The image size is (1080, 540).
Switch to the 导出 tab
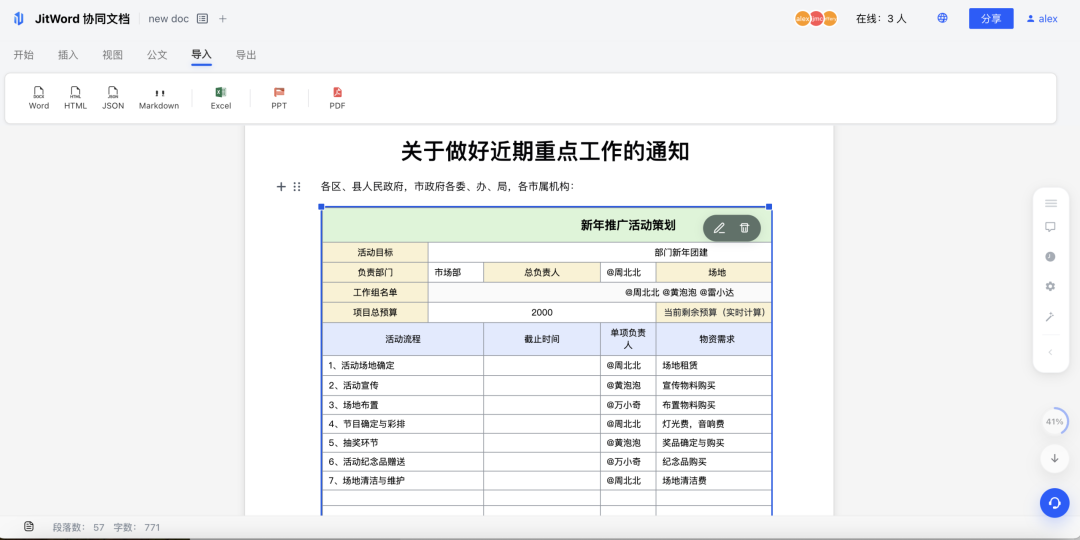[x=246, y=55]
